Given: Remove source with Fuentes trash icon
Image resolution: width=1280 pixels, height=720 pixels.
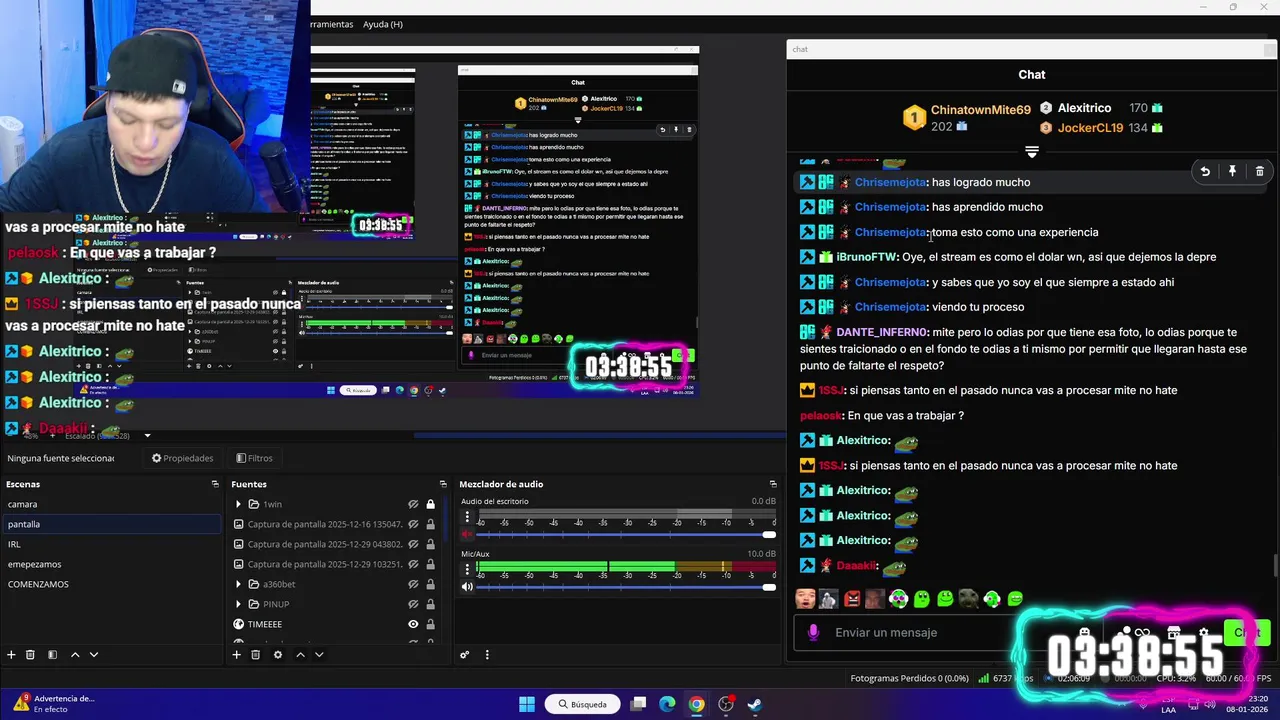Looking at the screenshot, I should [255, 655].
